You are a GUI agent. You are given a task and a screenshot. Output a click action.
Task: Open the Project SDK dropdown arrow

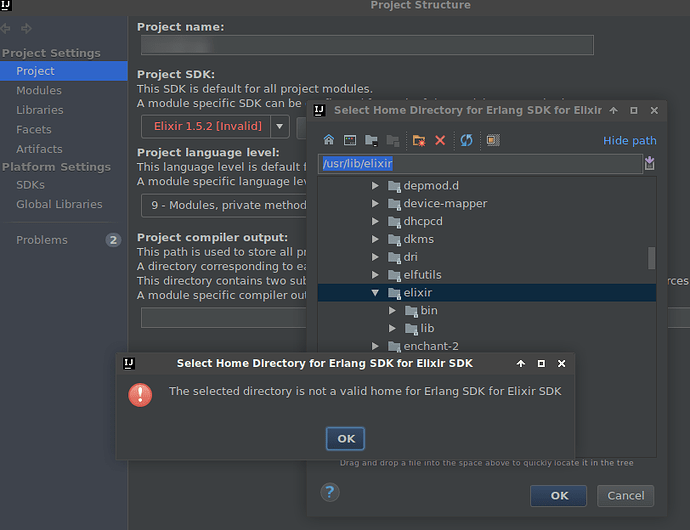click(279, 126)
